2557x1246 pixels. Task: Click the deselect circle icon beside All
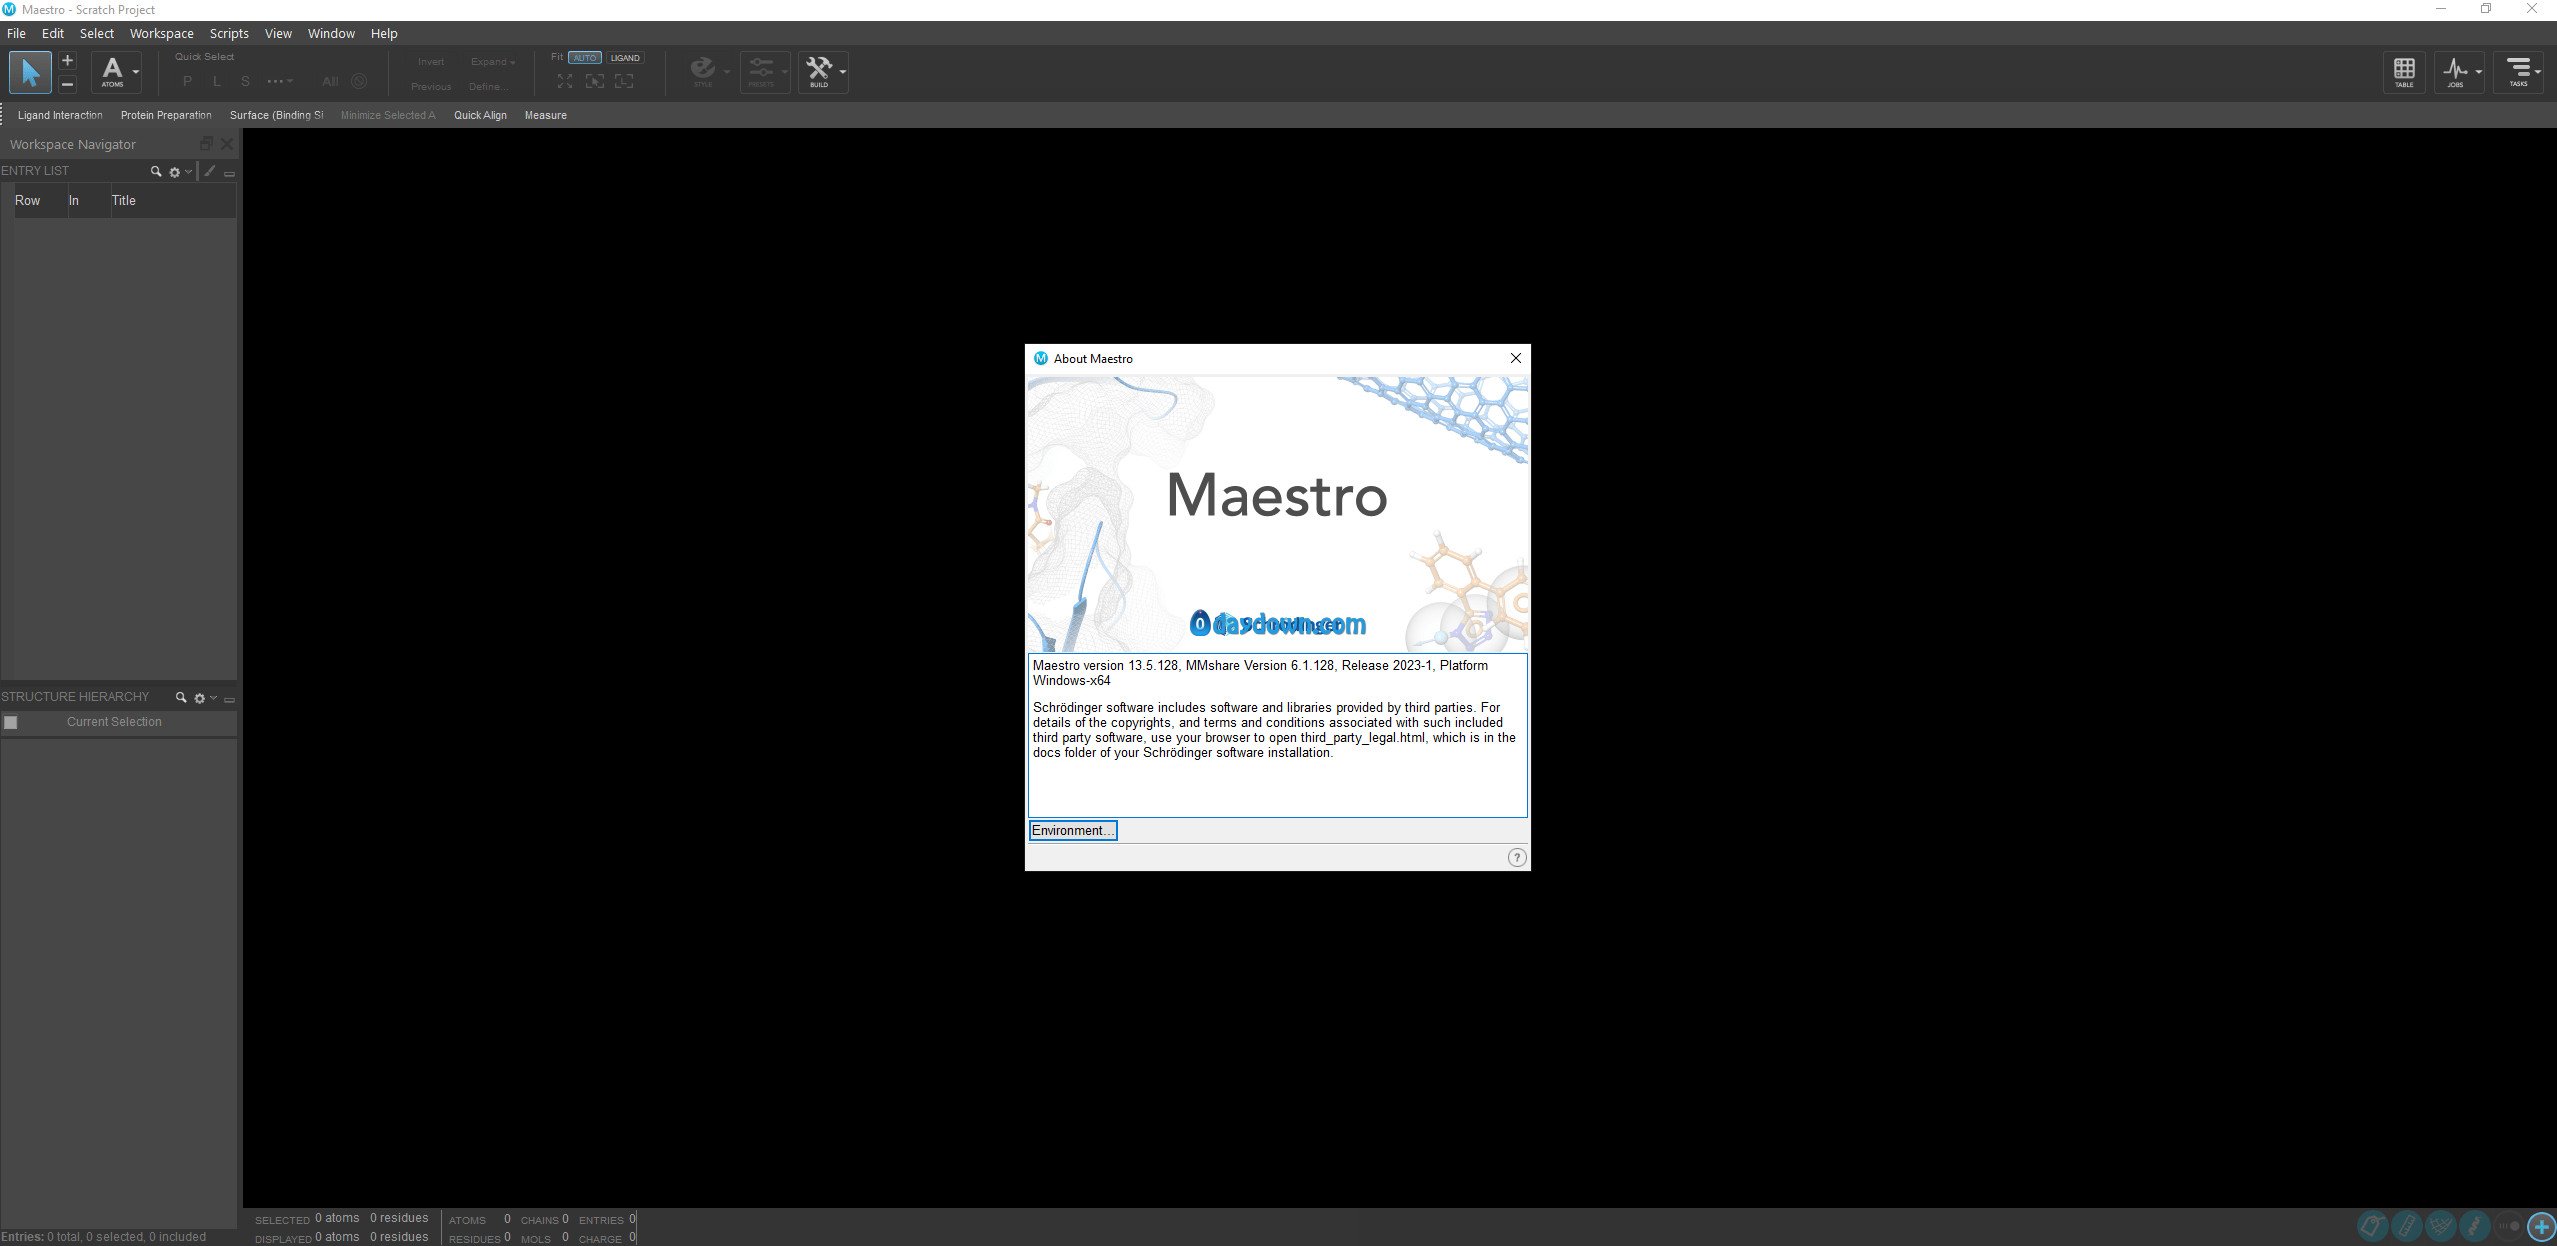click(x=359, y=81)
